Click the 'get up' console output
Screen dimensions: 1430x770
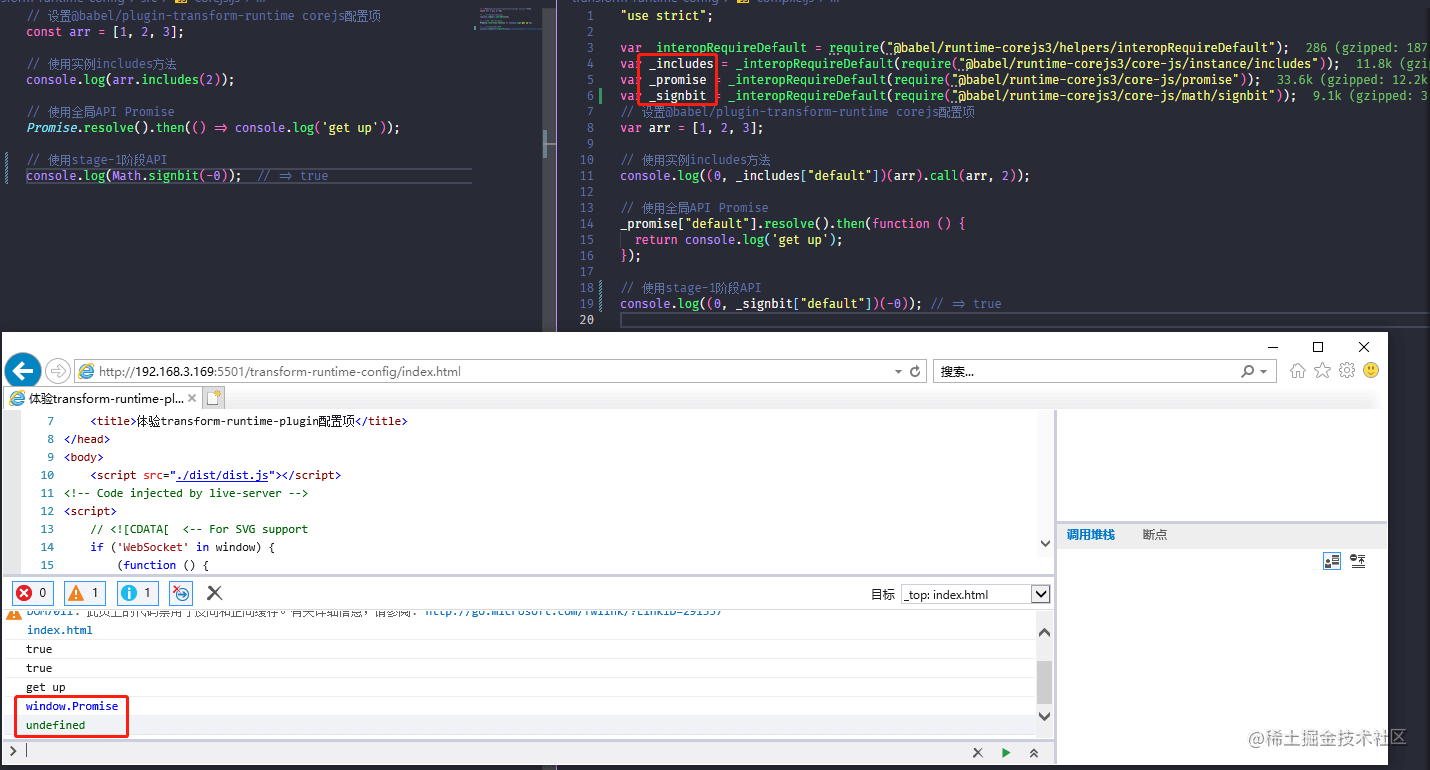(x=46, y=687)
